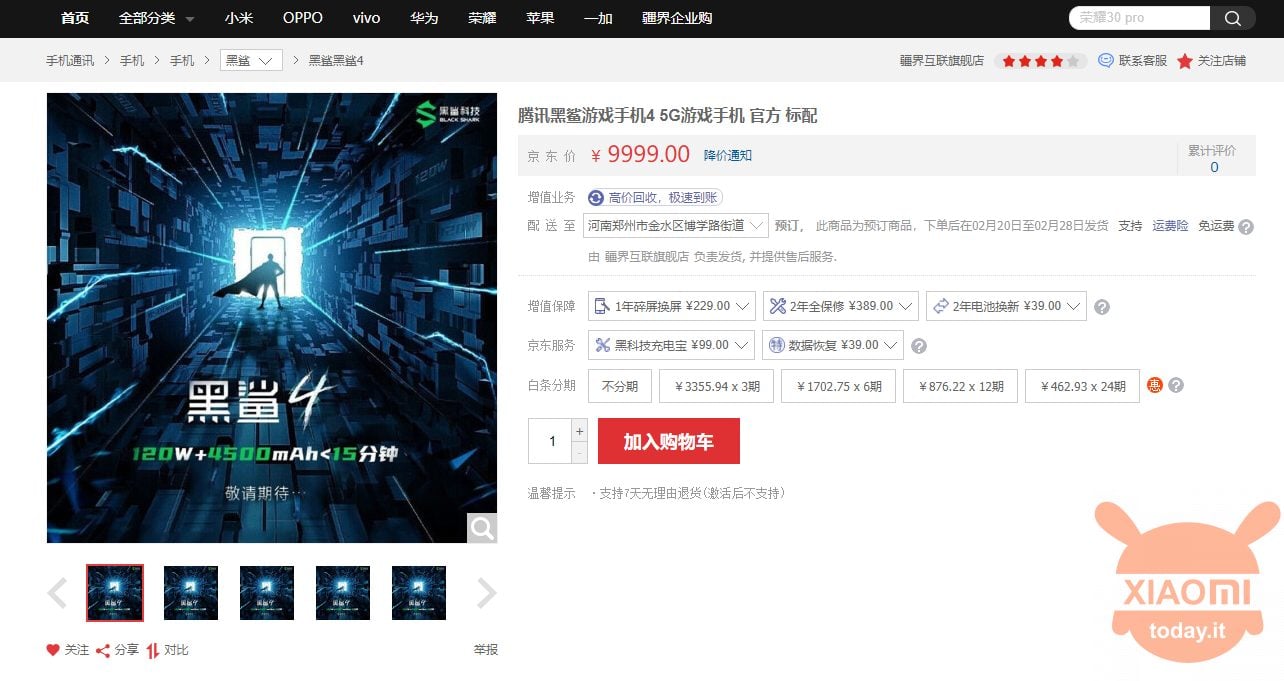This screenshot has height=681, width=1284.
Task: Click the search magnifier button
Action: [x=1233, y=18]
